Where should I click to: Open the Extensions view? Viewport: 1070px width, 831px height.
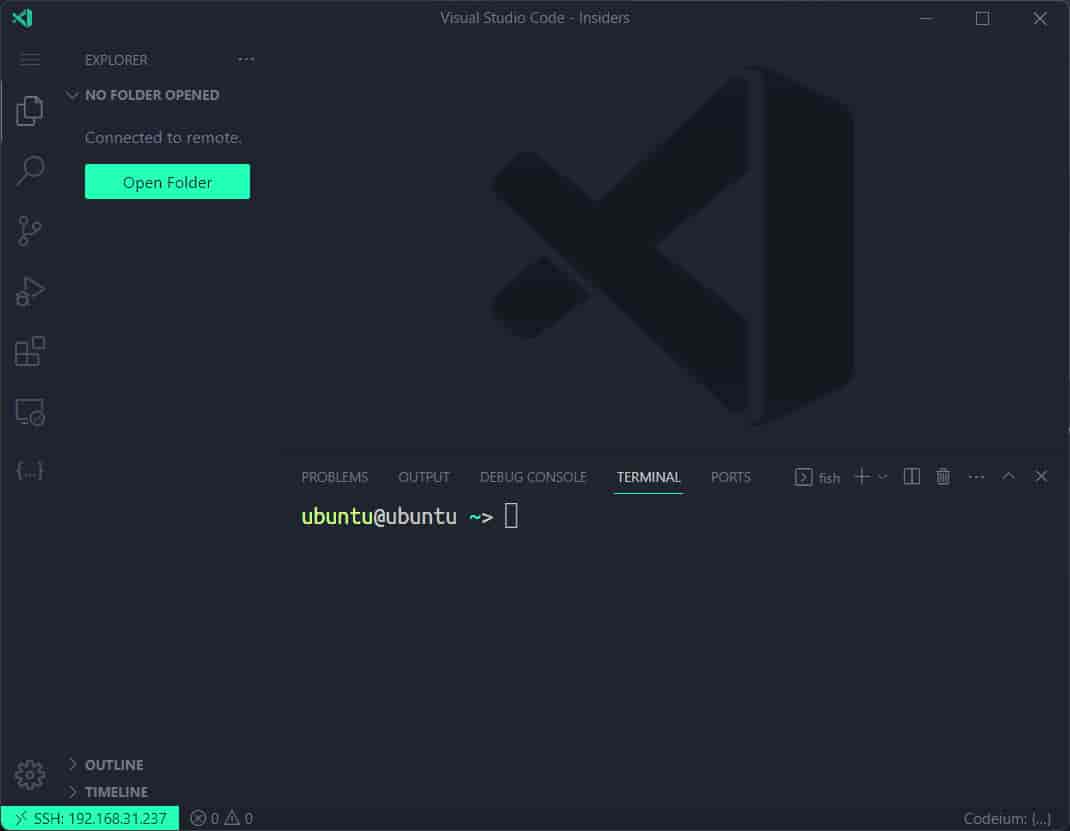tap(30, 352)
